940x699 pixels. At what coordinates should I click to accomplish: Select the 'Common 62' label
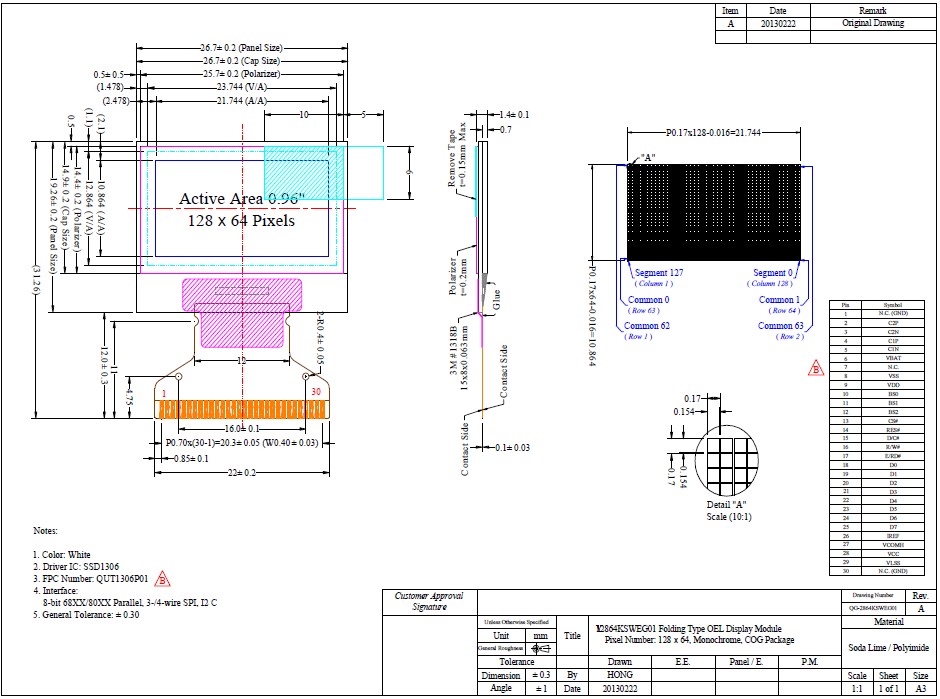[647, 326]
